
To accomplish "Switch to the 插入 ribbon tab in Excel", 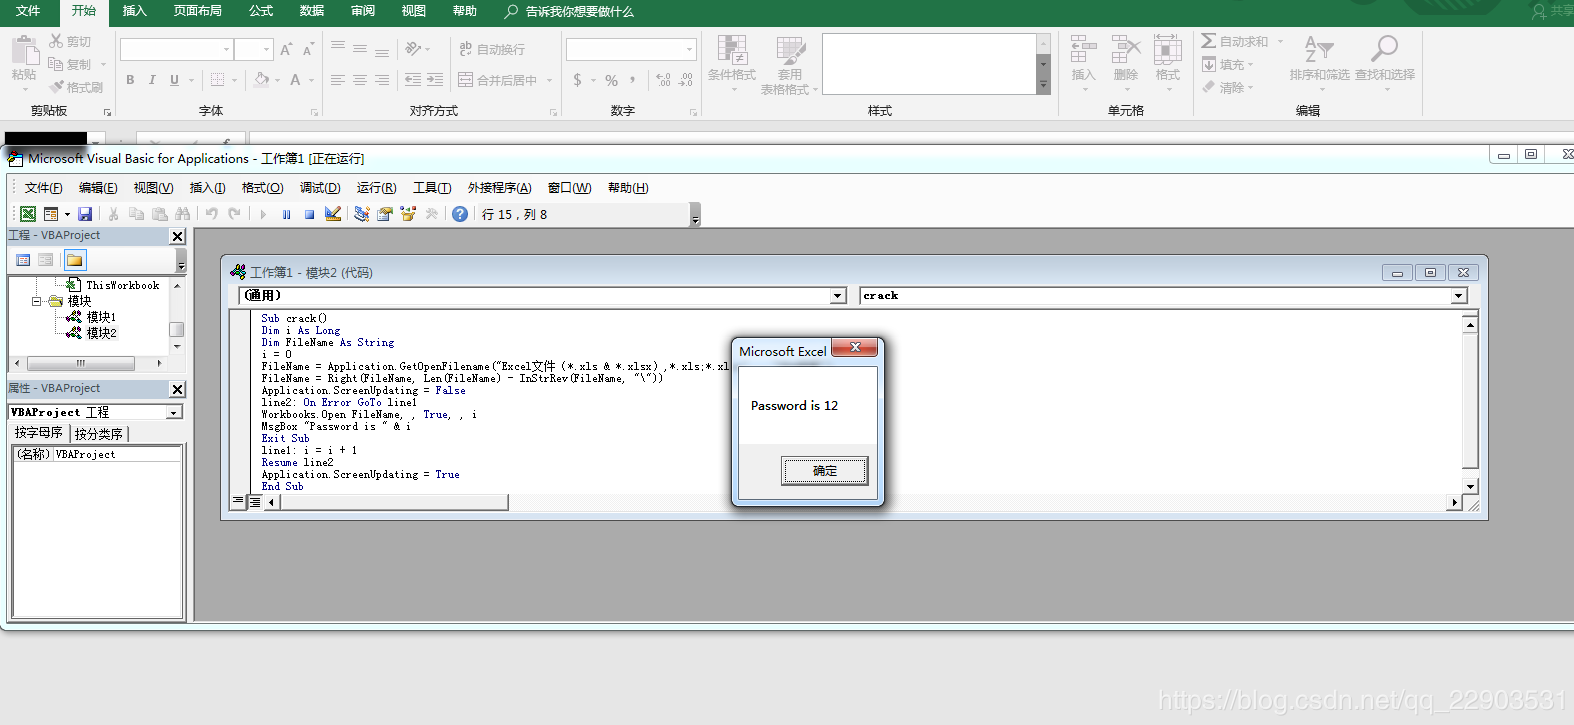I will [x=134, y=11].
